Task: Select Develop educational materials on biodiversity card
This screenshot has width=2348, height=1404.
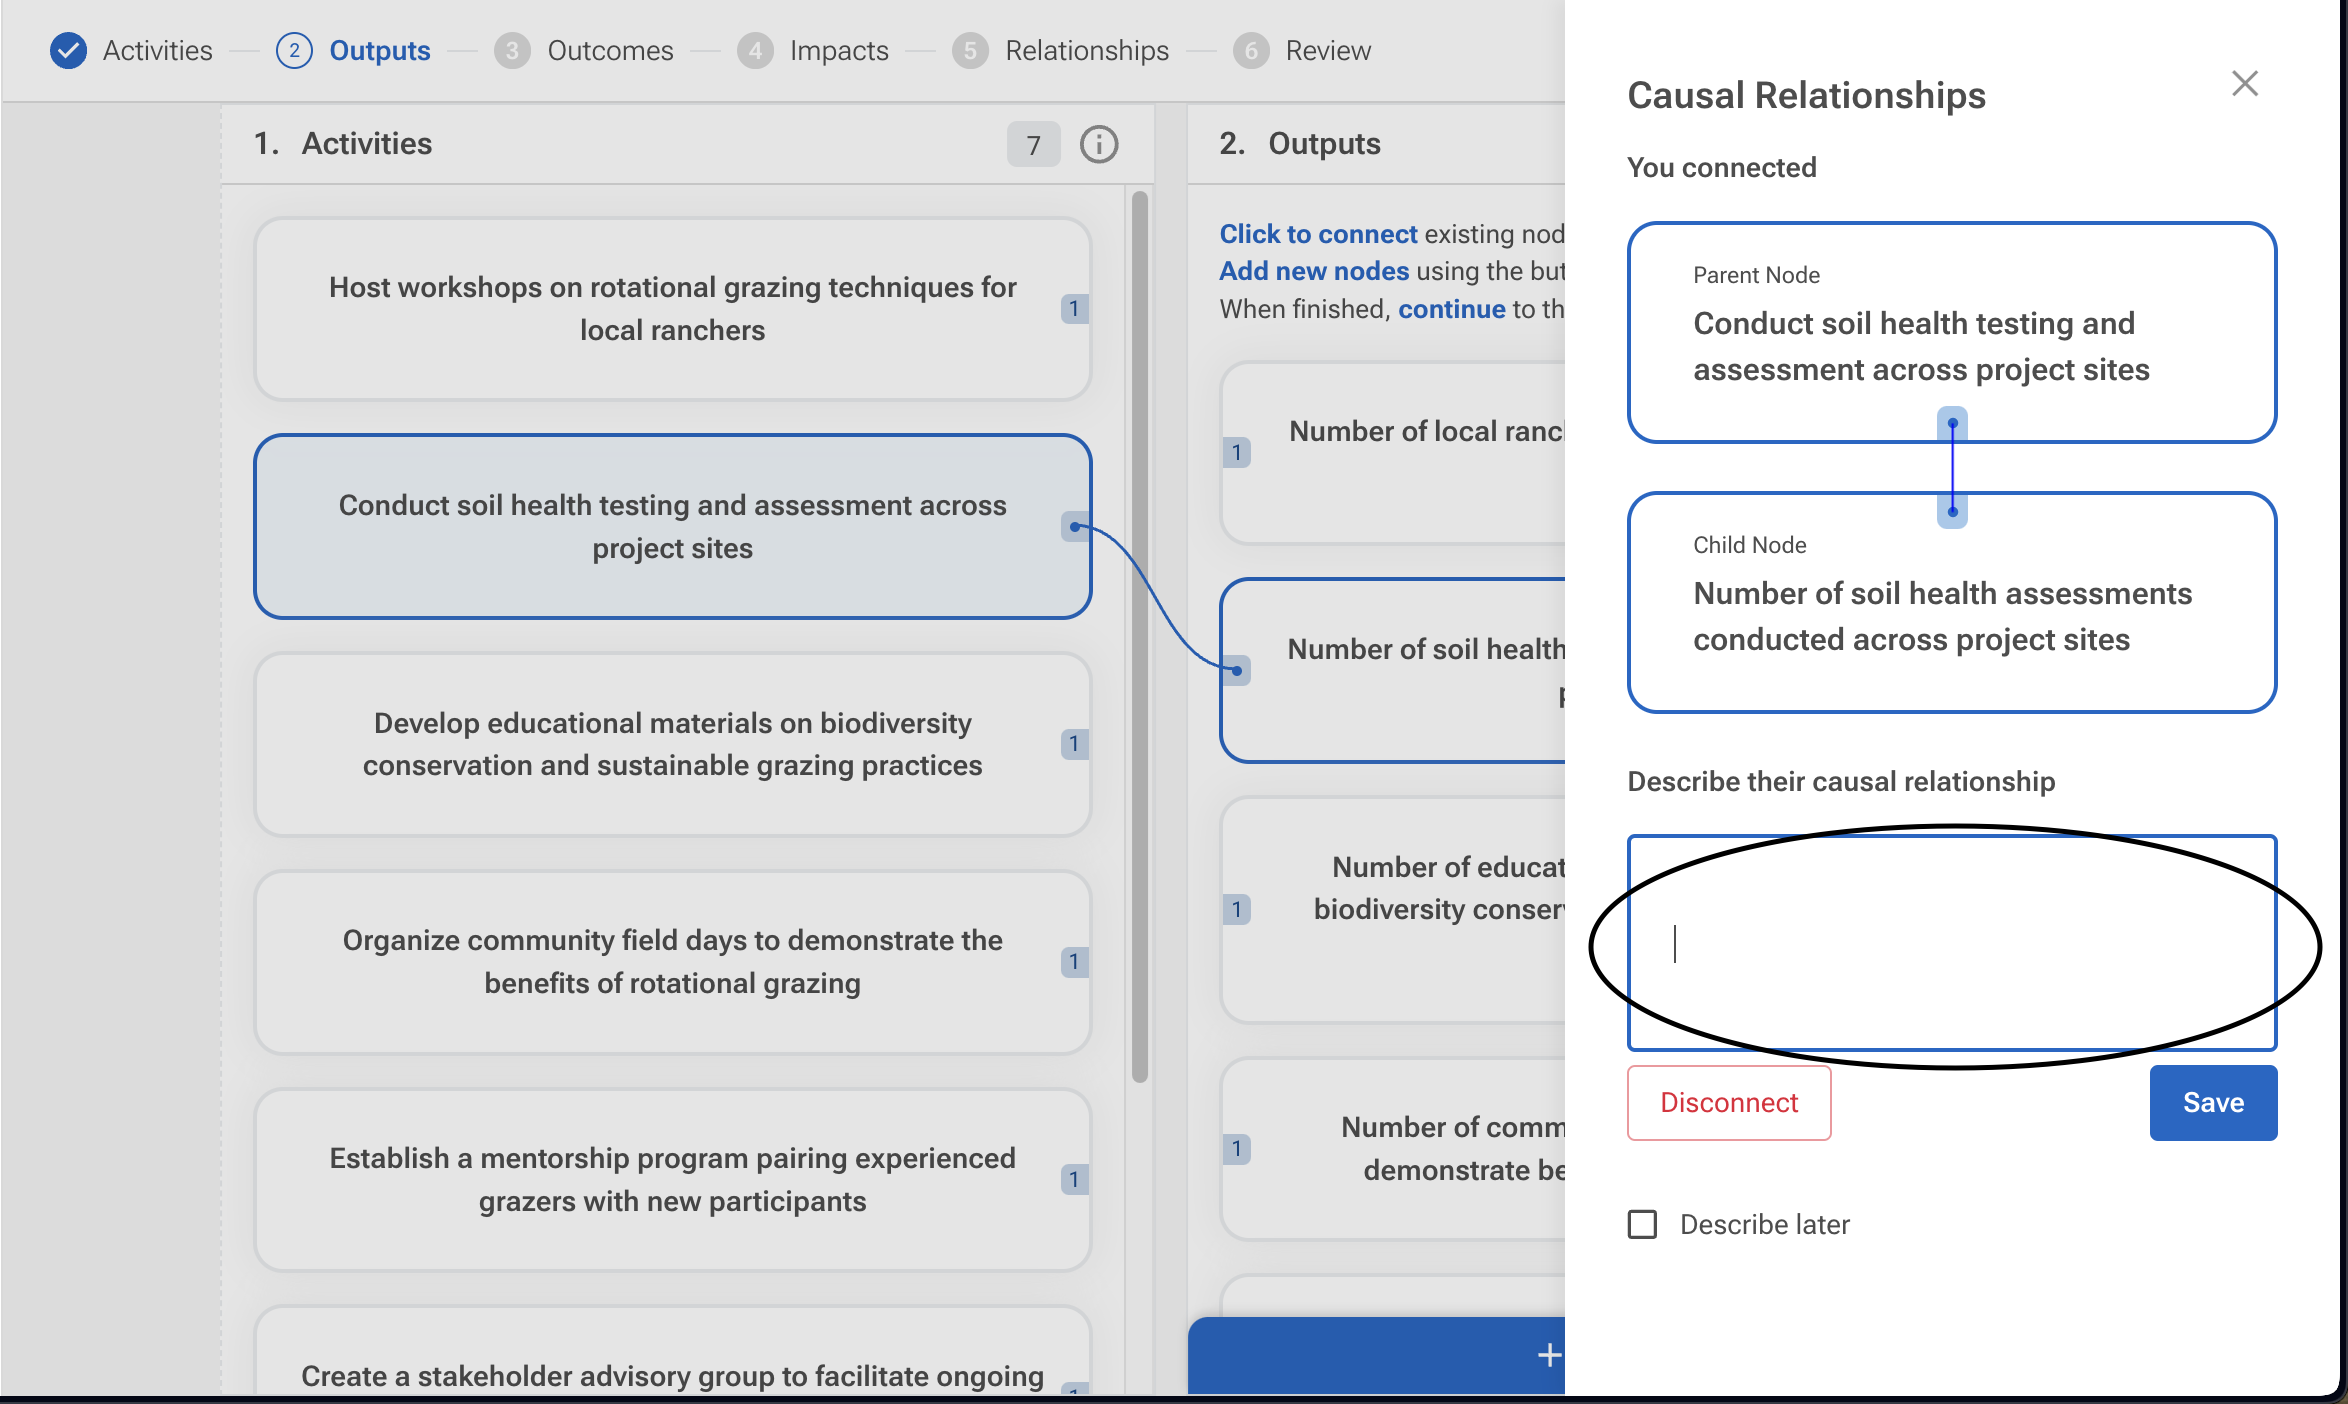Action: [x=672, y=744]
